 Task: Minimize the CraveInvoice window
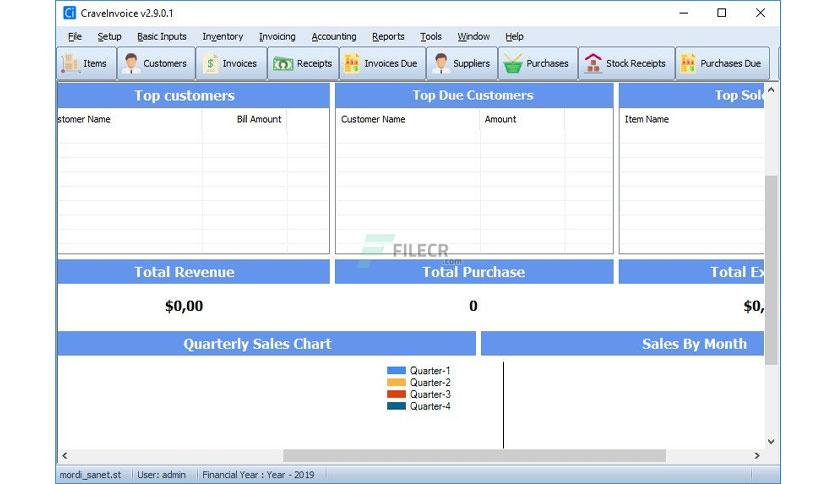[684, 13]
